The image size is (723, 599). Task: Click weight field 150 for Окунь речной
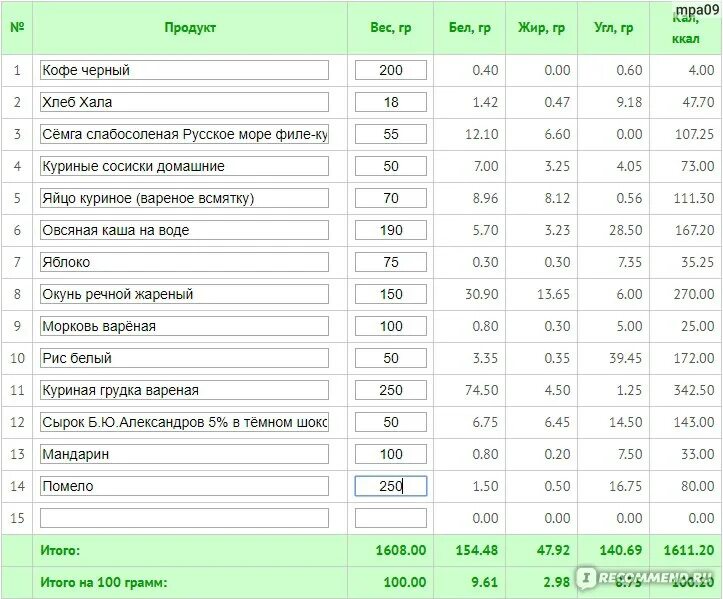(391, 294)
